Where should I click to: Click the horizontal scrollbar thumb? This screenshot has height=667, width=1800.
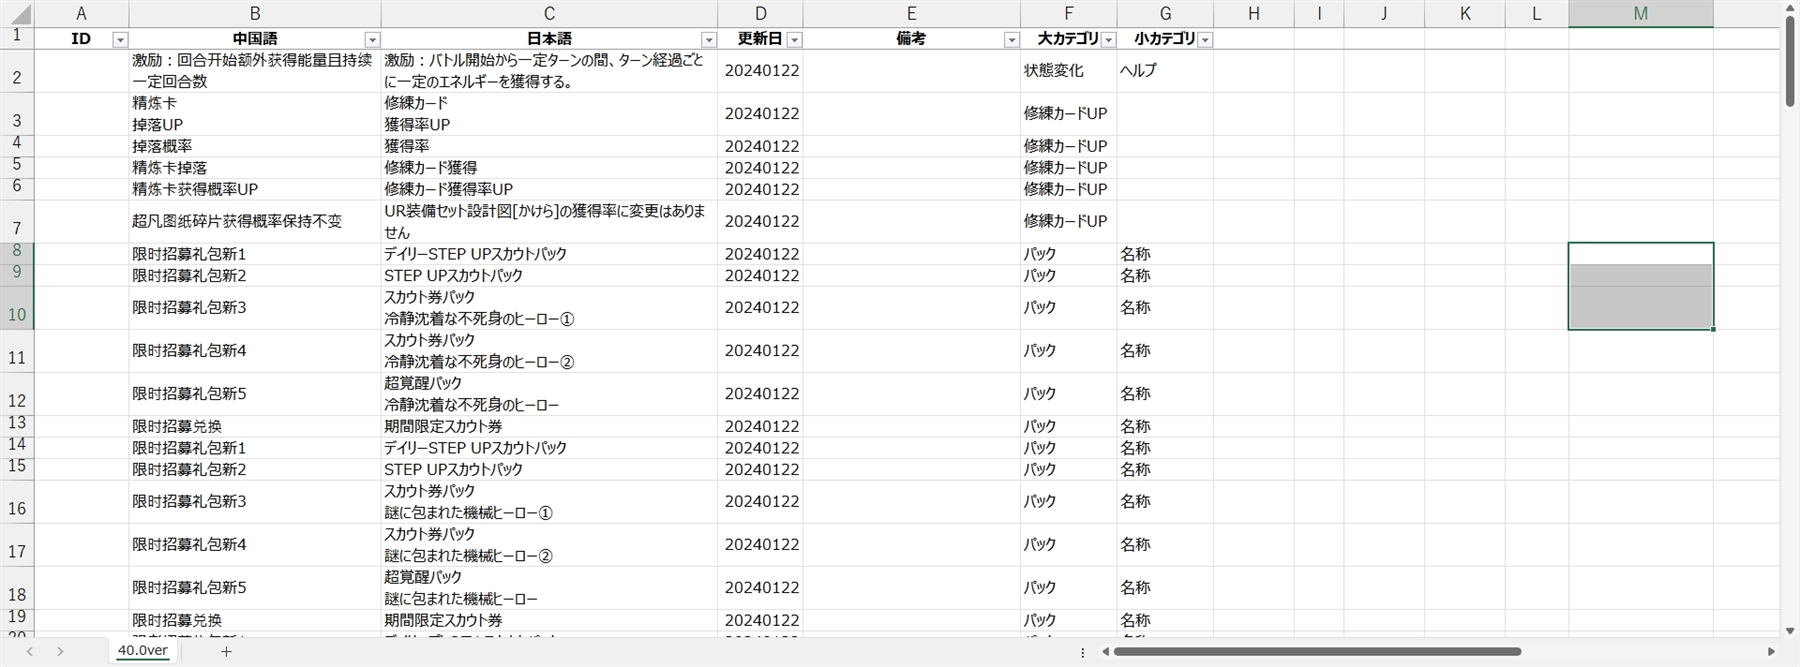(x=1316, y=652)
